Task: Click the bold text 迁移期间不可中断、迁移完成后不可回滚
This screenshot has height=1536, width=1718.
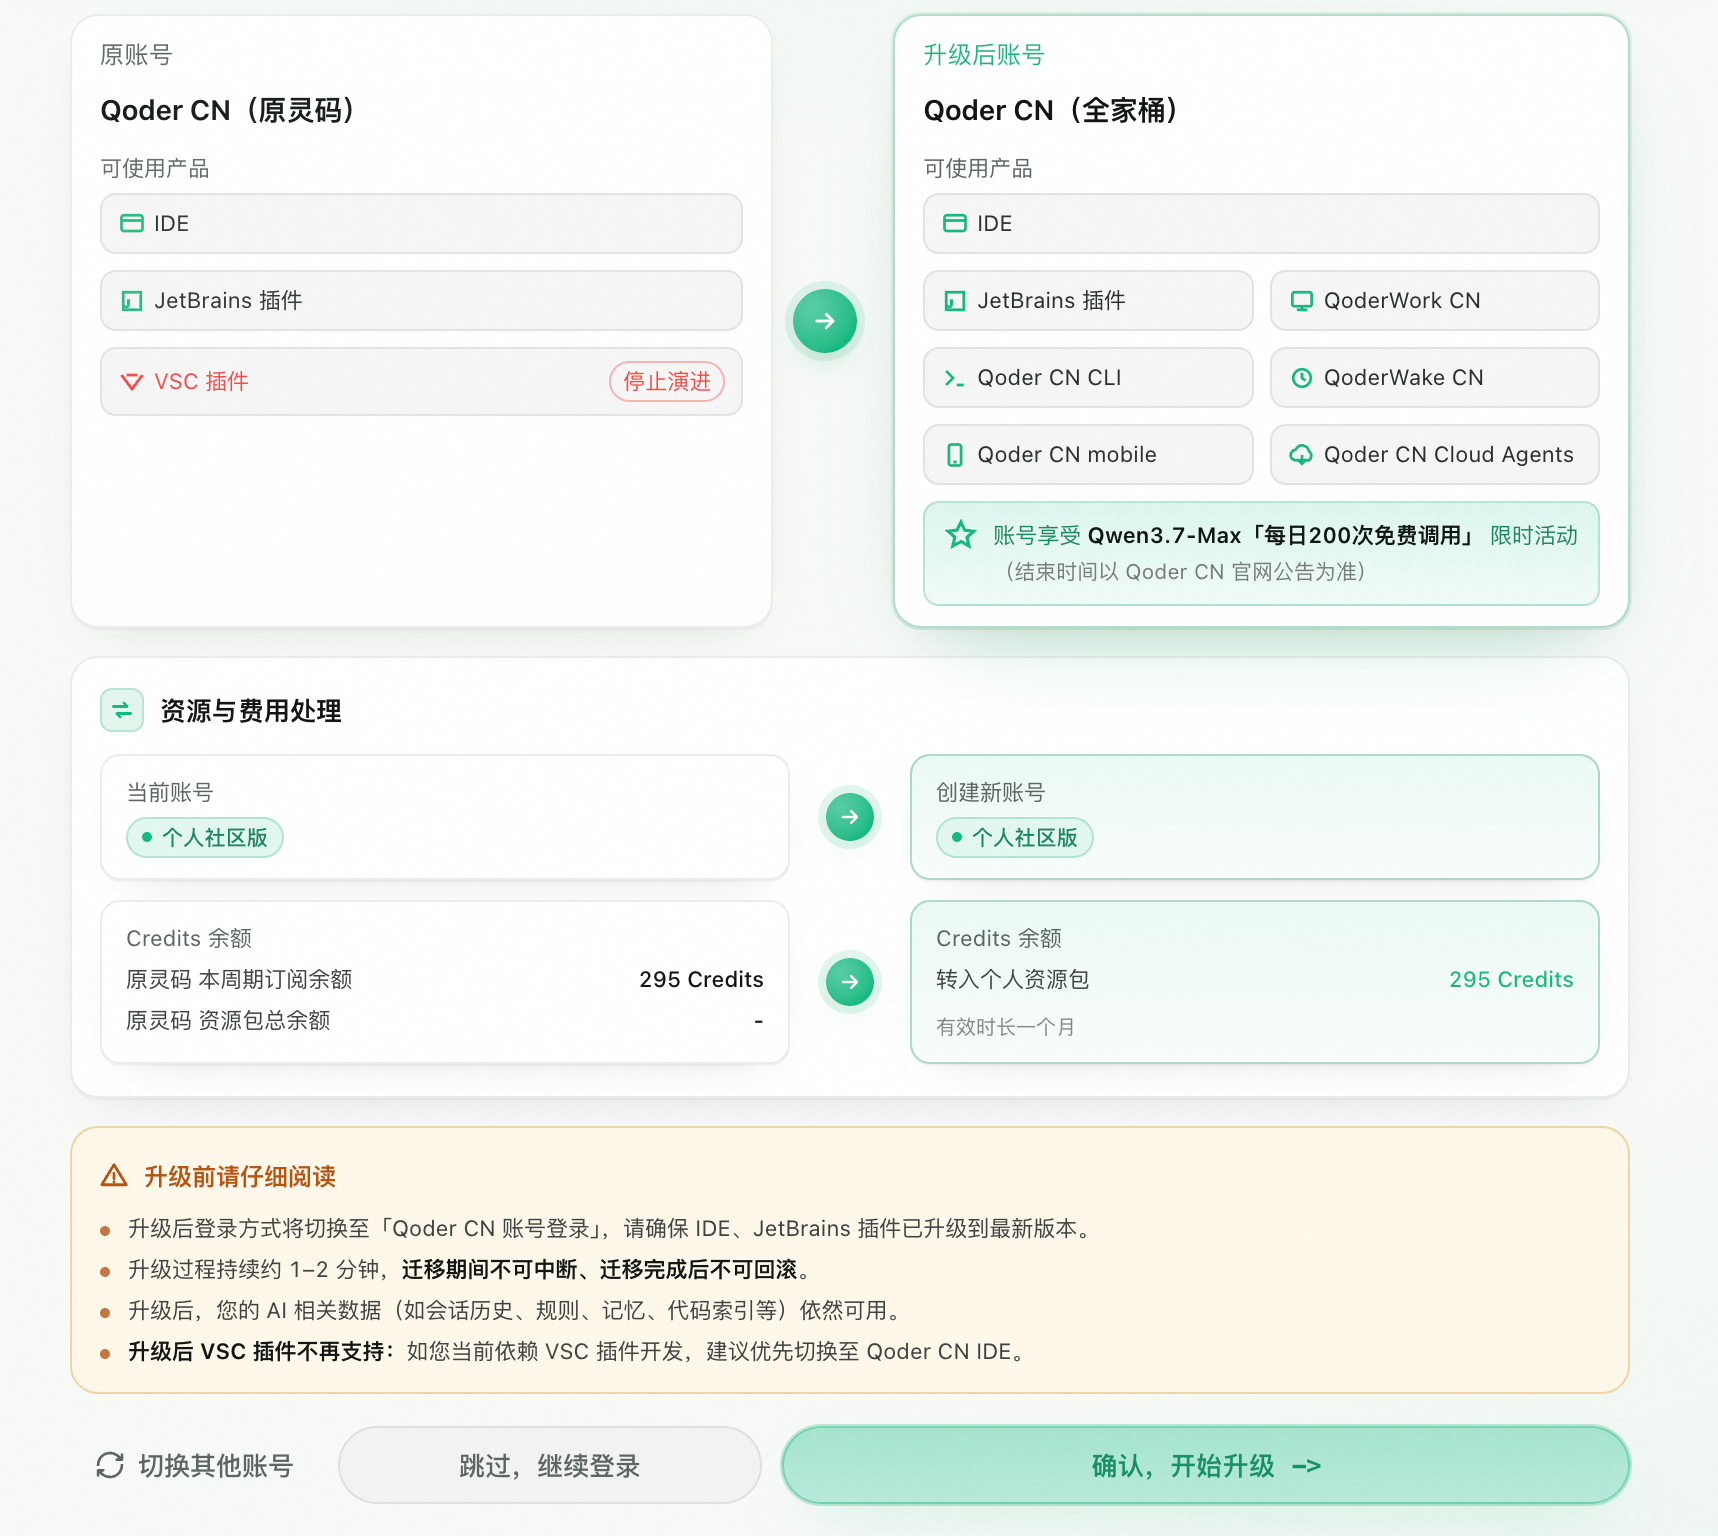Action: (600, 1270)
